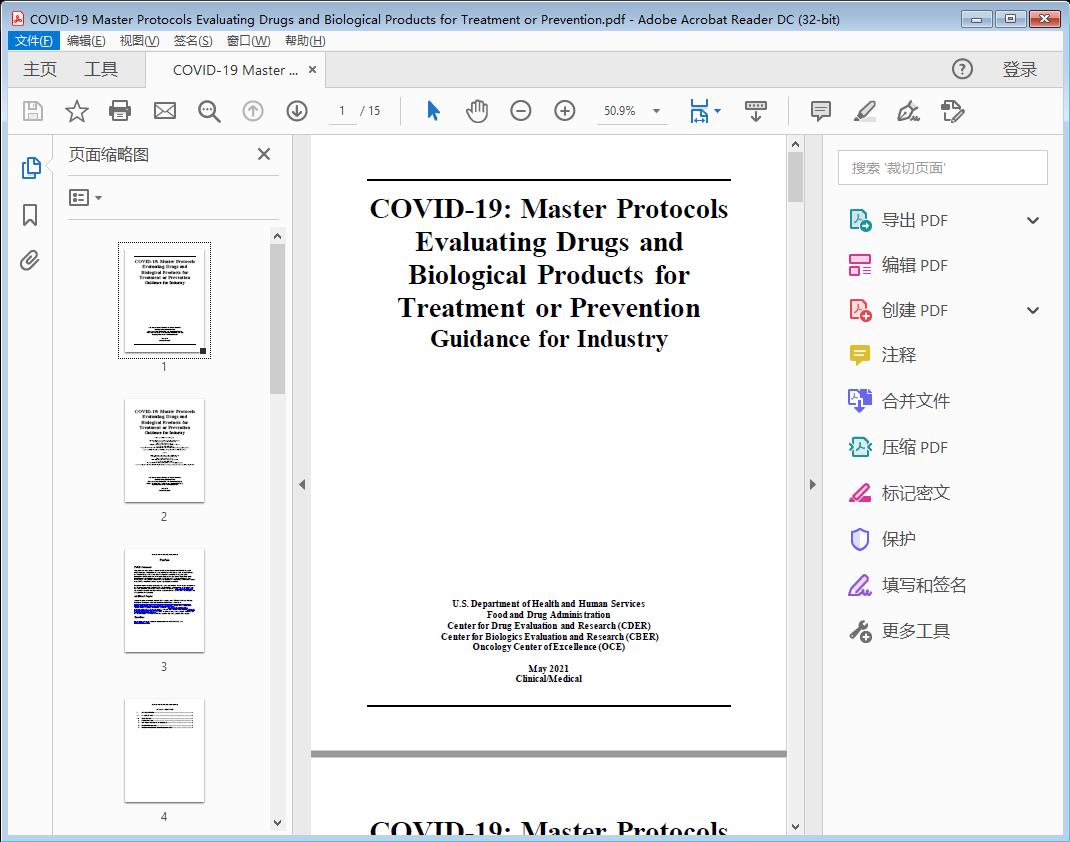The image size is (1070, 842).
Task: Enable reading mode with the display icon
Action: [755, 111]
